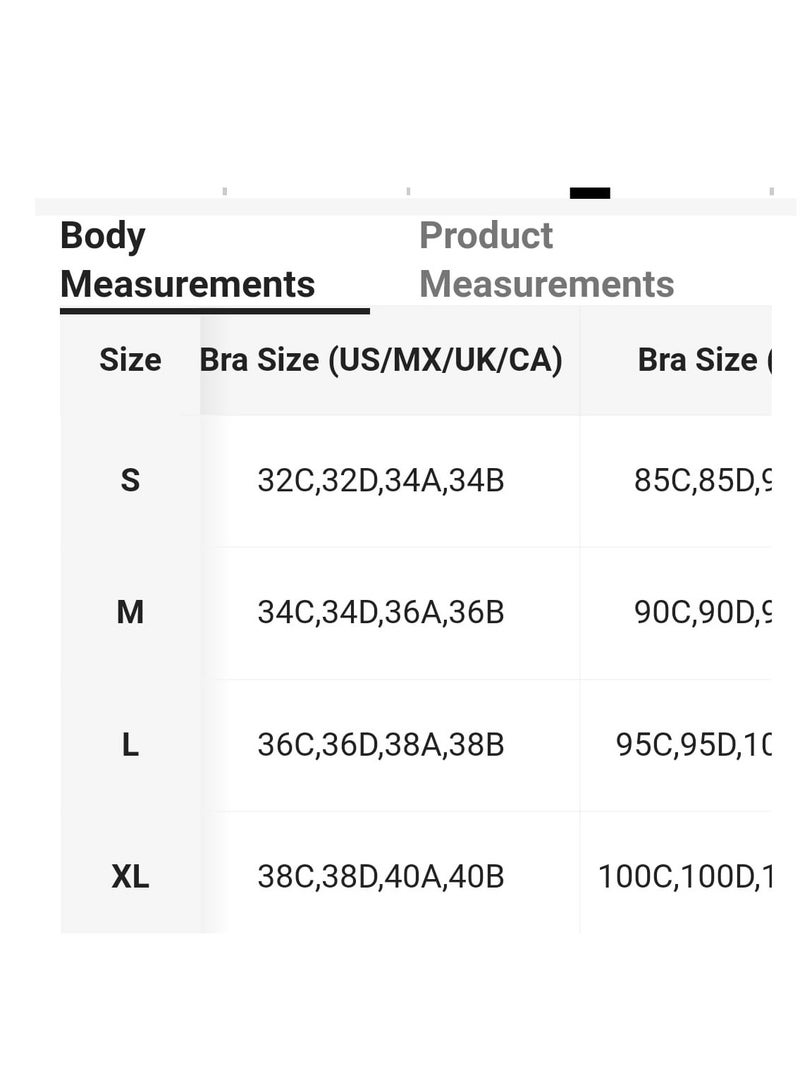
Task: Open the Product Measurements tab
Action: [x=547, y=260]
